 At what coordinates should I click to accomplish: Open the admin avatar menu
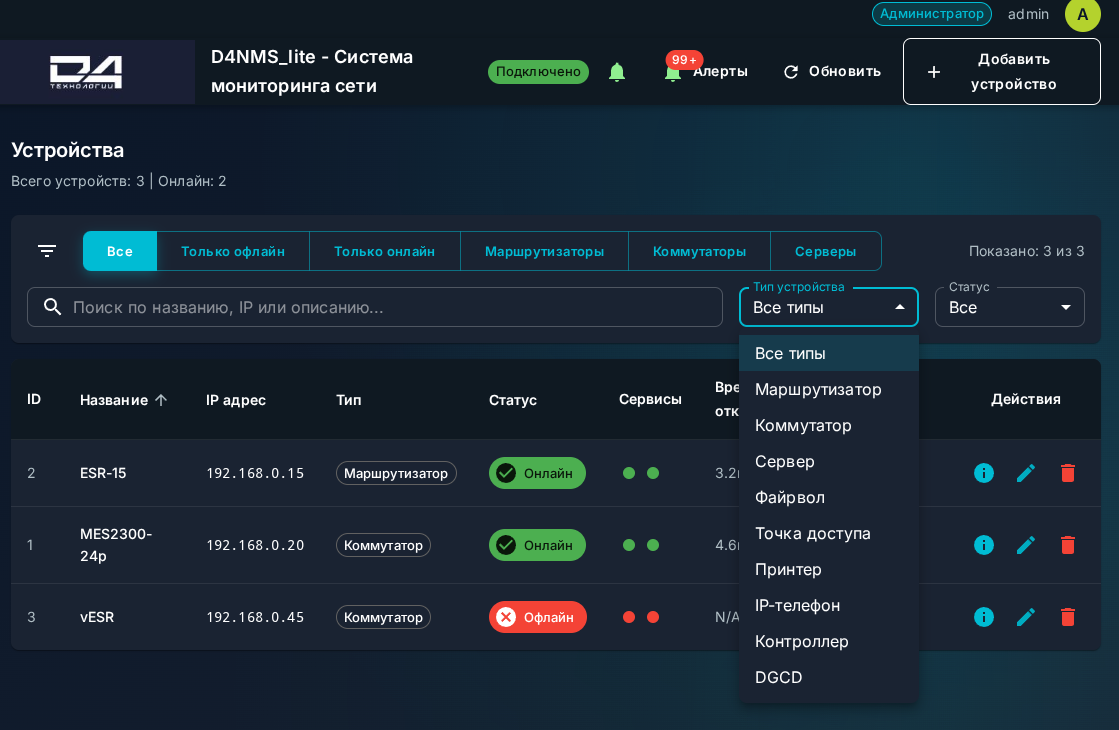tap(1083, 14)
